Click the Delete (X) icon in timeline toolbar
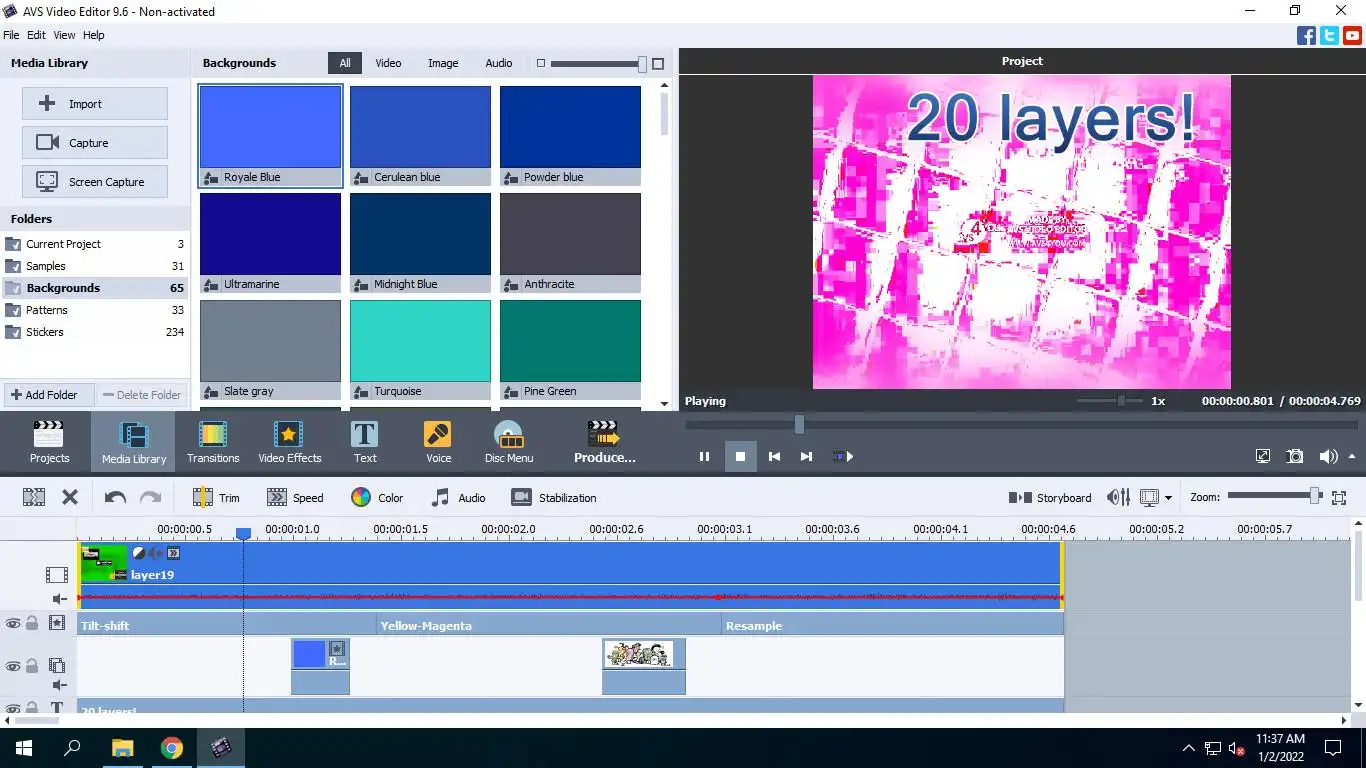This screenshot has height=768, width=1366. coord(70,497)
